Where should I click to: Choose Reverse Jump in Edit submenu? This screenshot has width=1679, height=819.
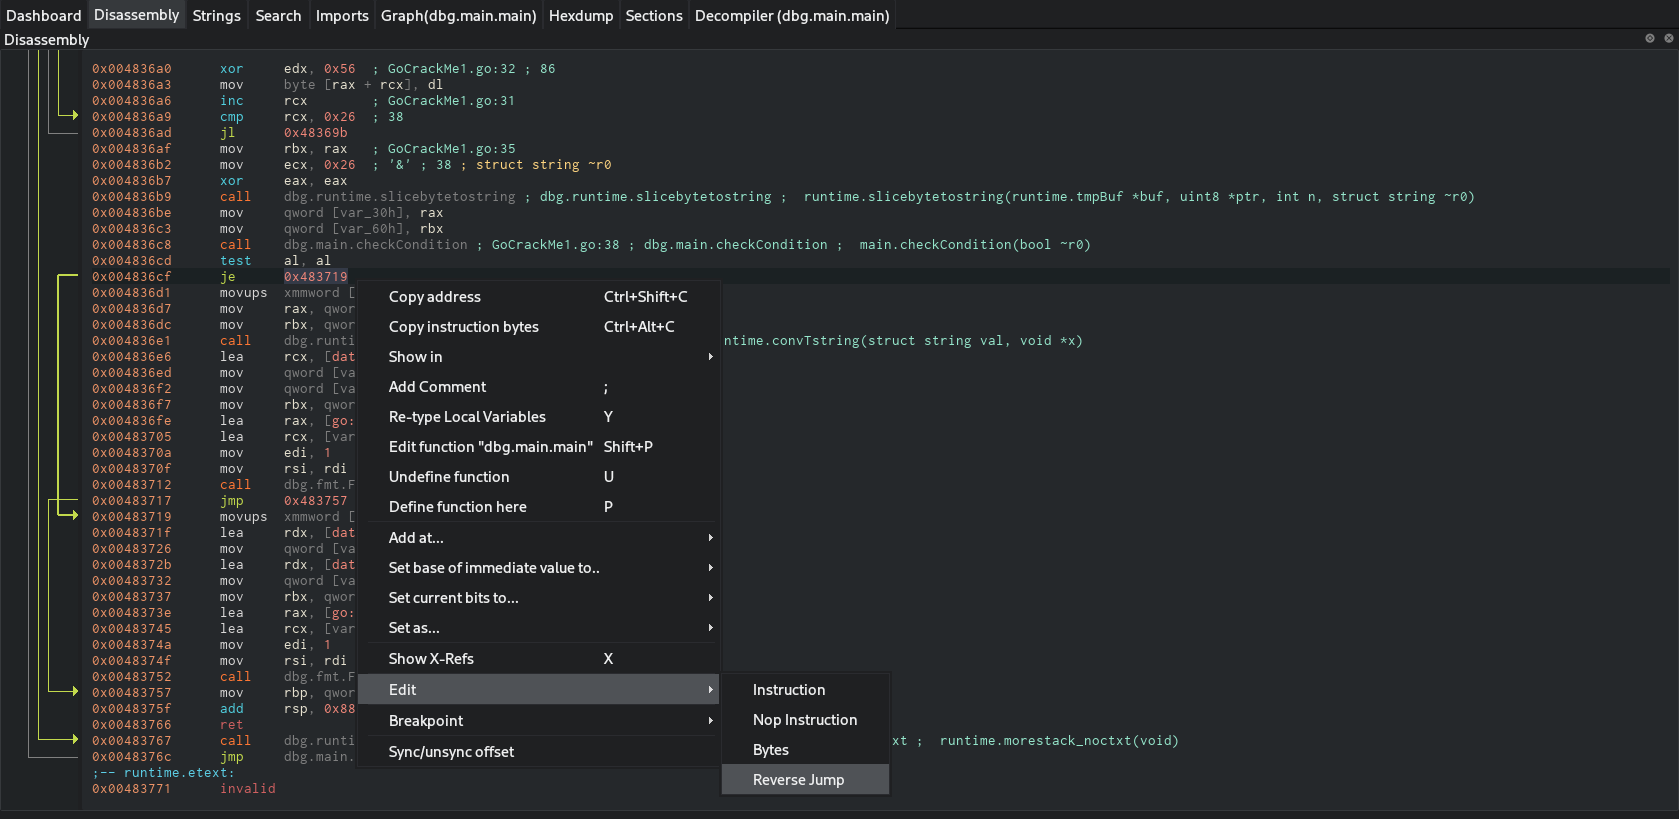(x=798, y=780)
